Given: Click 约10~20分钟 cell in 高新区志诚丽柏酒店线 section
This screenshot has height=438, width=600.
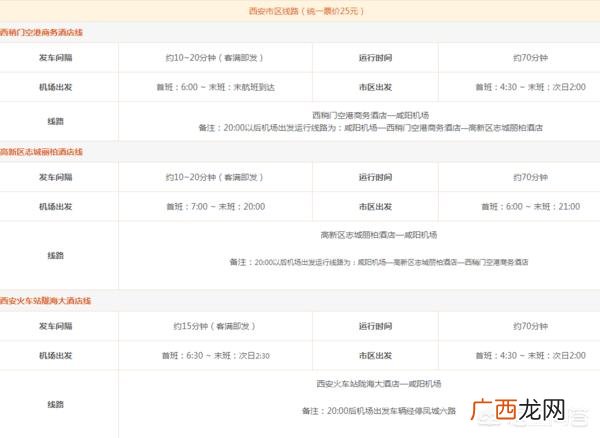Looking at the screenshot, I should pos(215,177).
